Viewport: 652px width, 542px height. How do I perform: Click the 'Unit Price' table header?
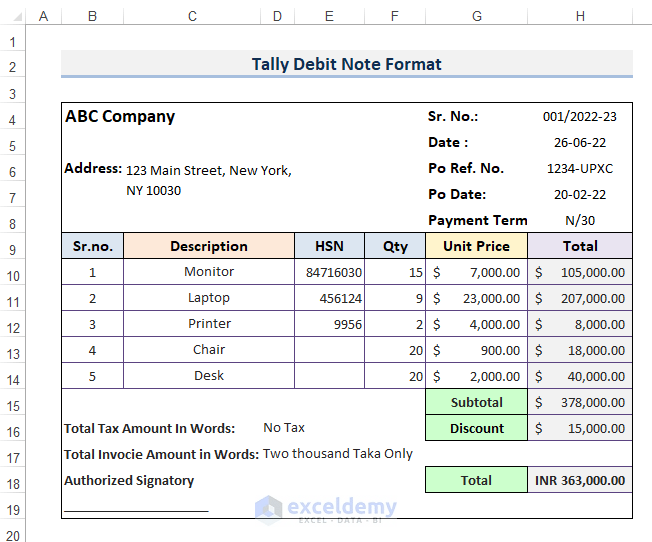click(477, 246)
